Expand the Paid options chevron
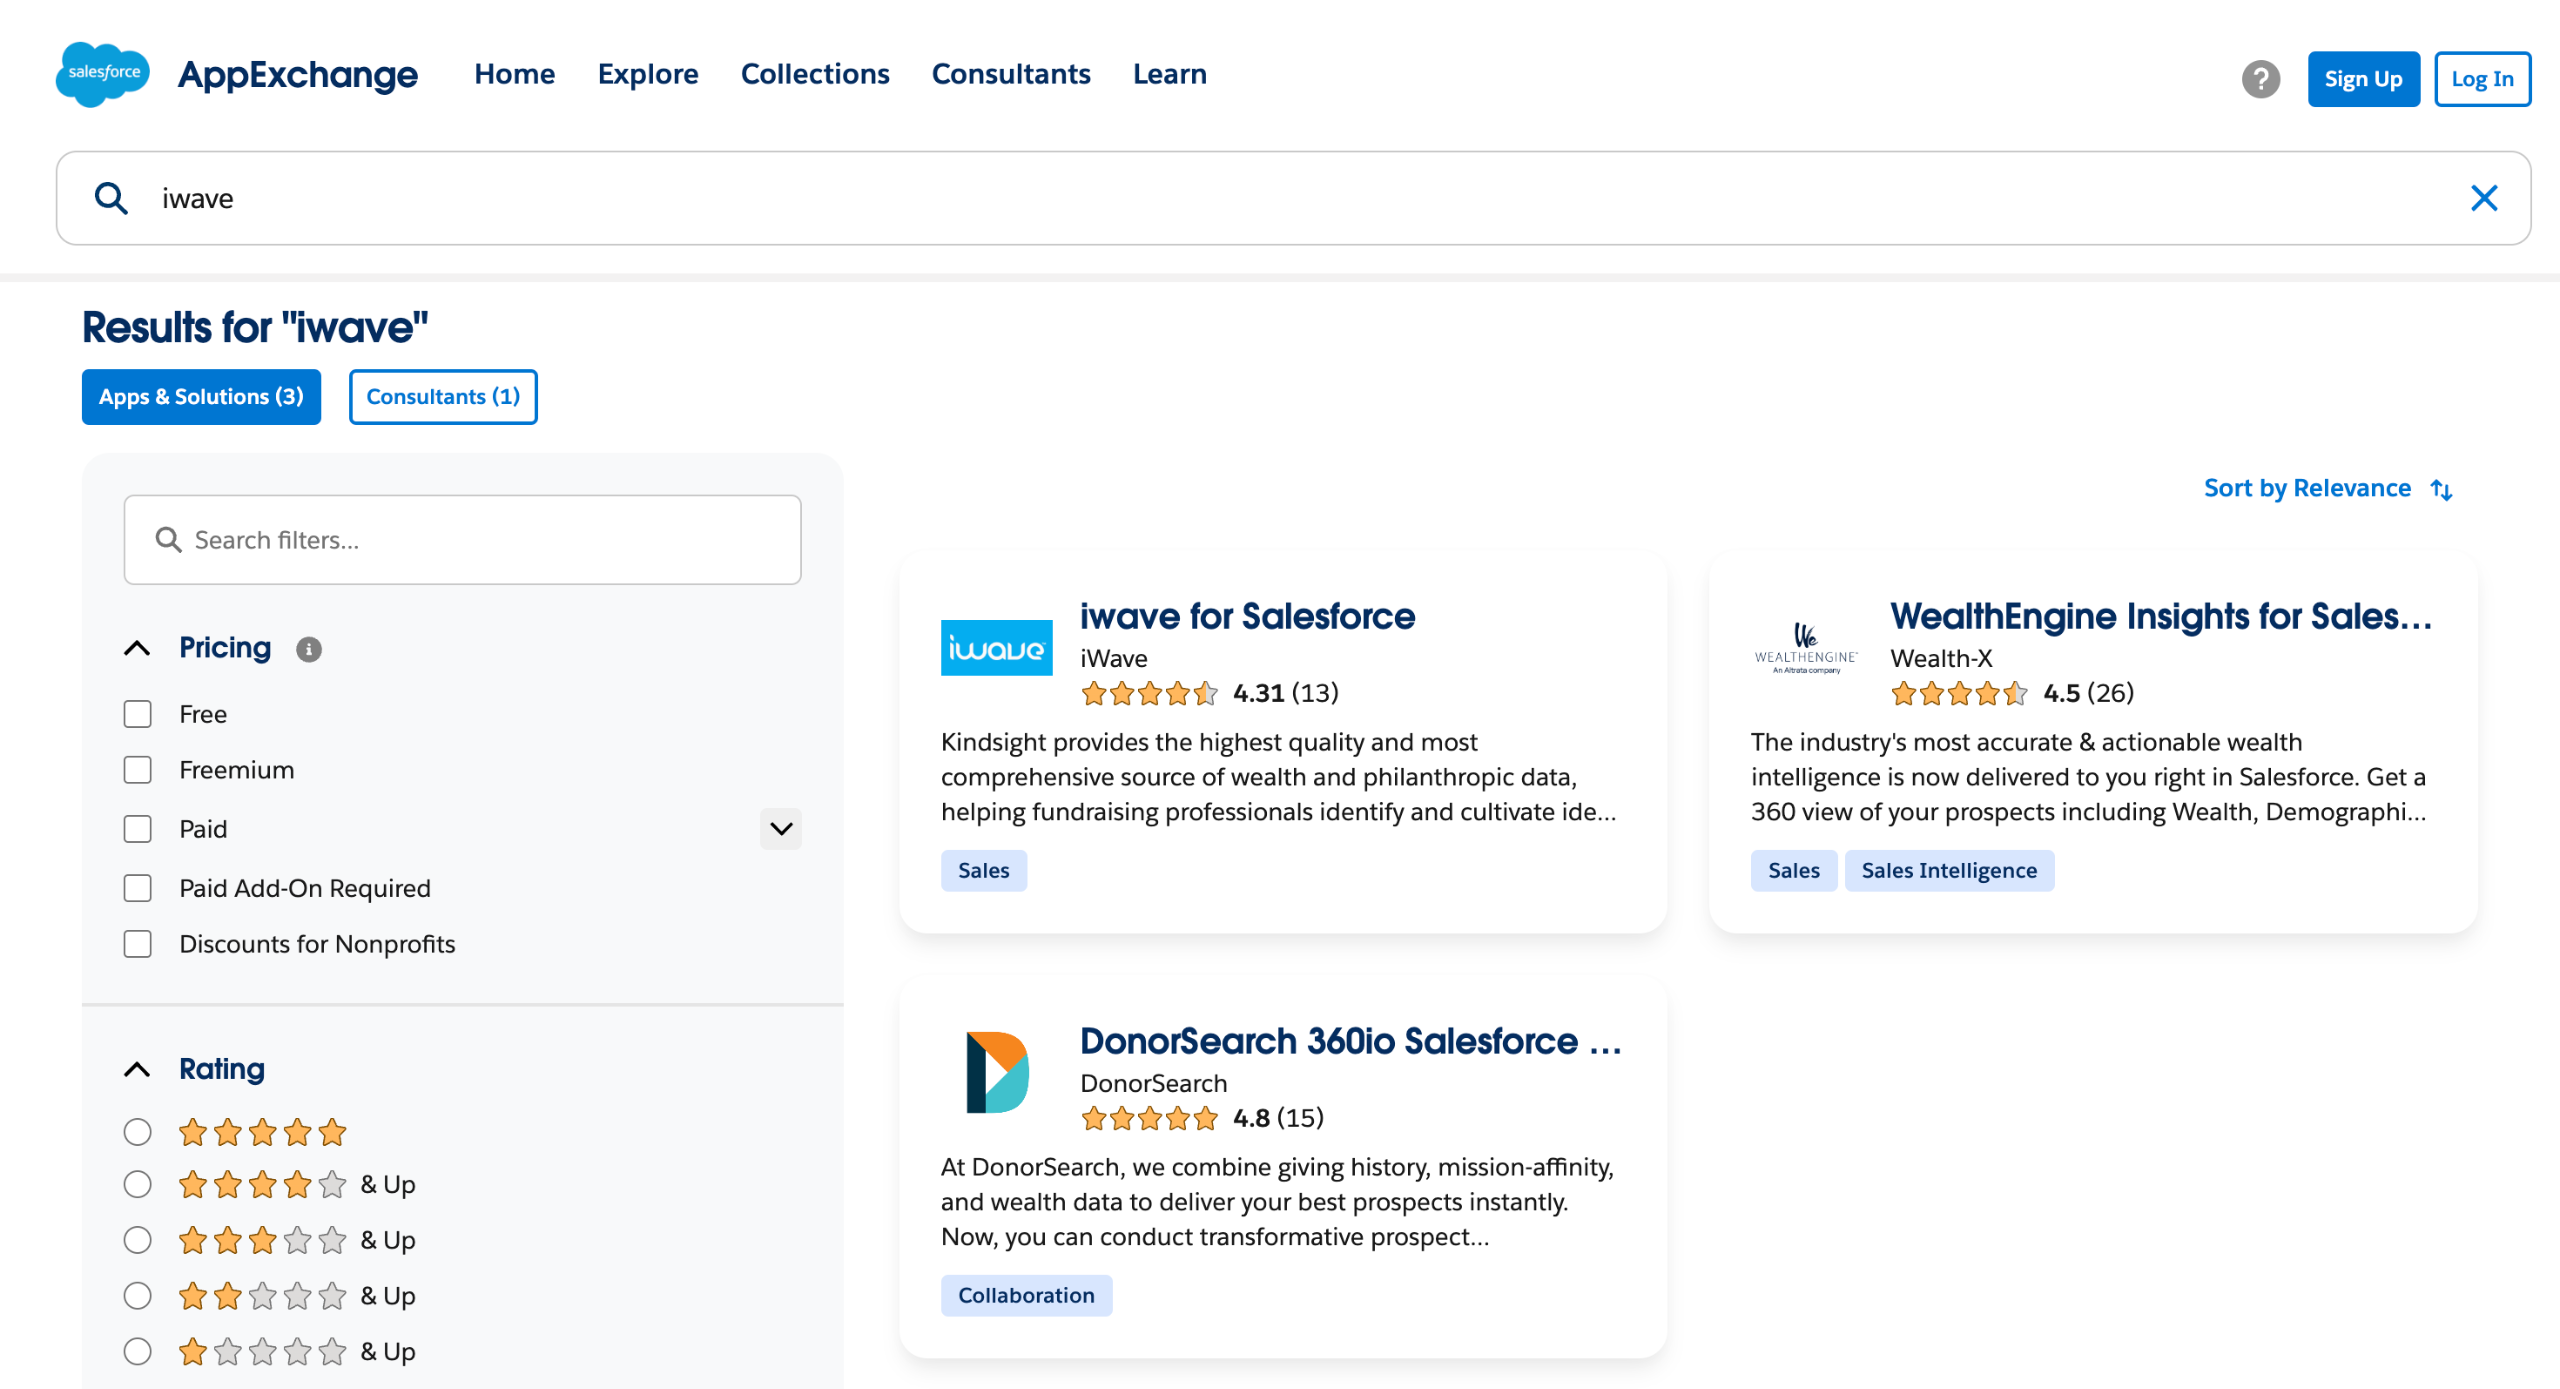Image resolution: width=2560 pixels, height=1389 pixels. (x=781, y=829)
